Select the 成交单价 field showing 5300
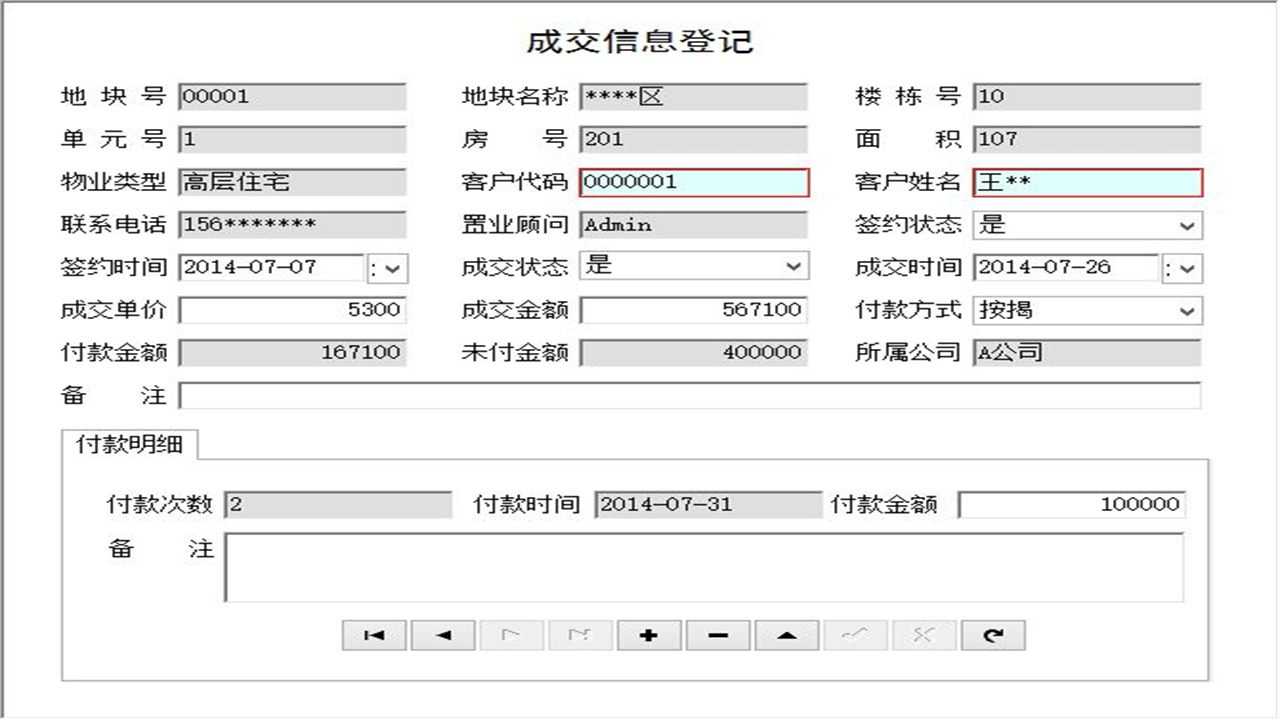Screen dimensions: 1280x720 [290, 310]
